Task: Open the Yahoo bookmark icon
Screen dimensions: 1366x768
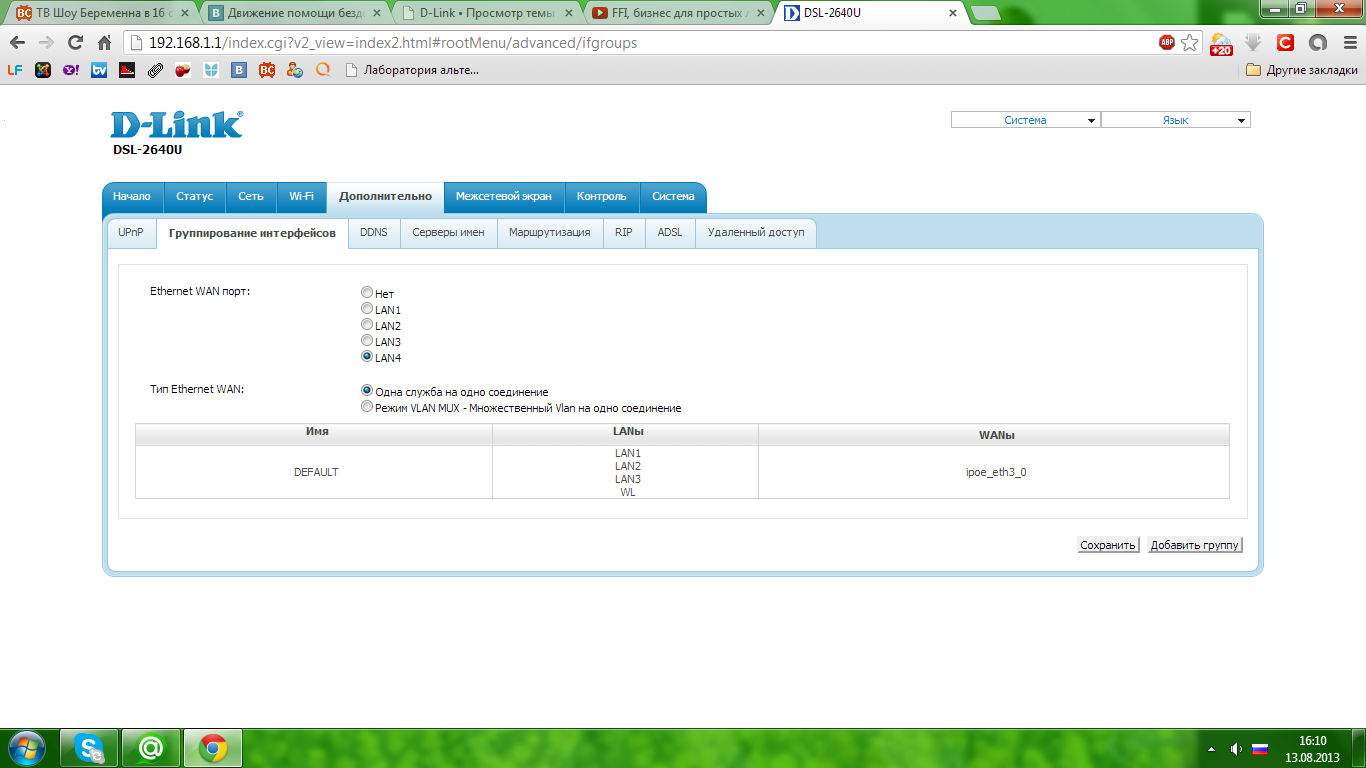Action: (x=71, y=70)
